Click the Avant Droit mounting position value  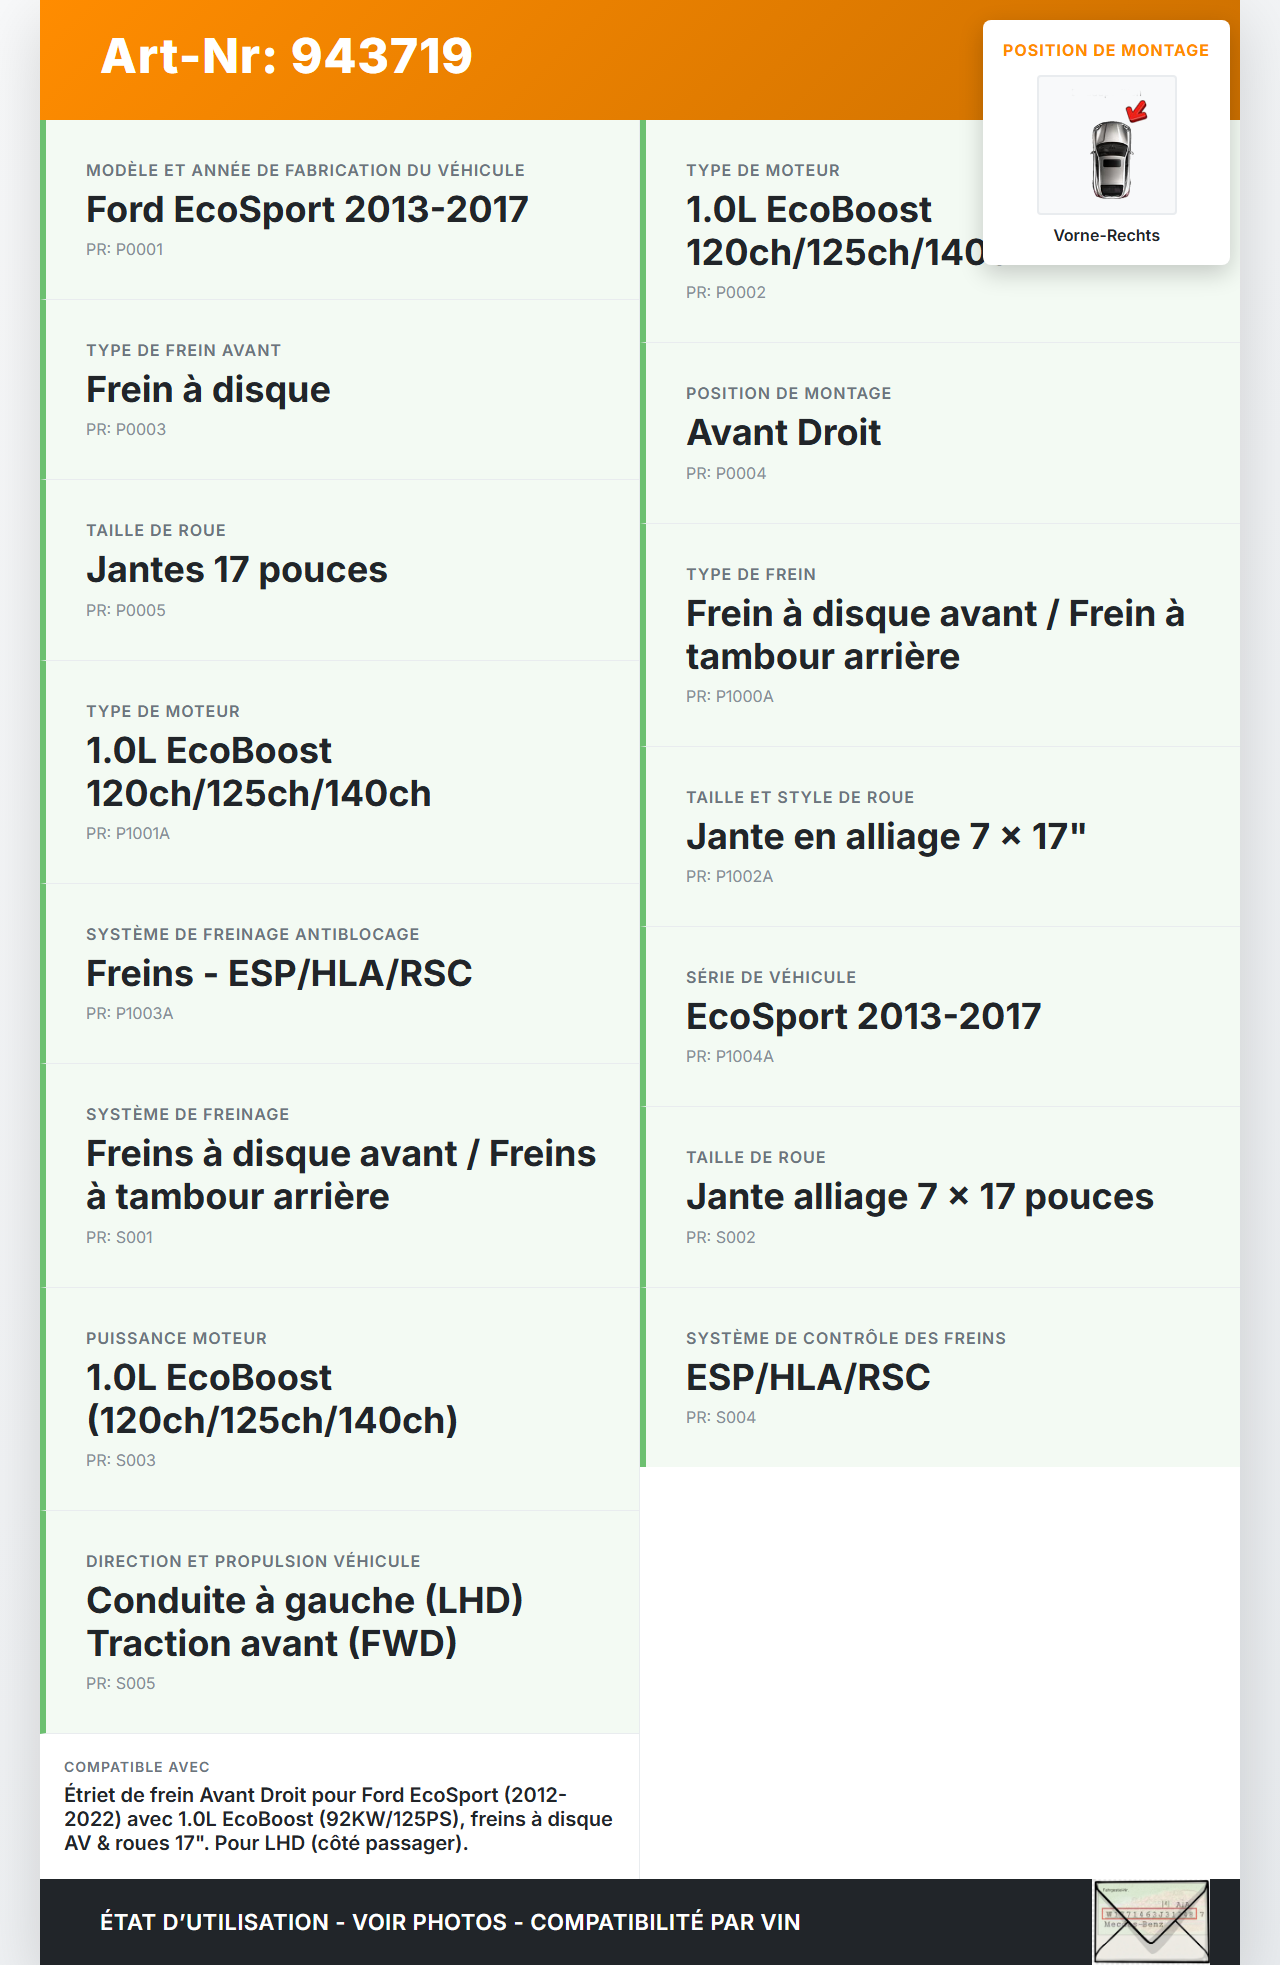coord(783,433)
